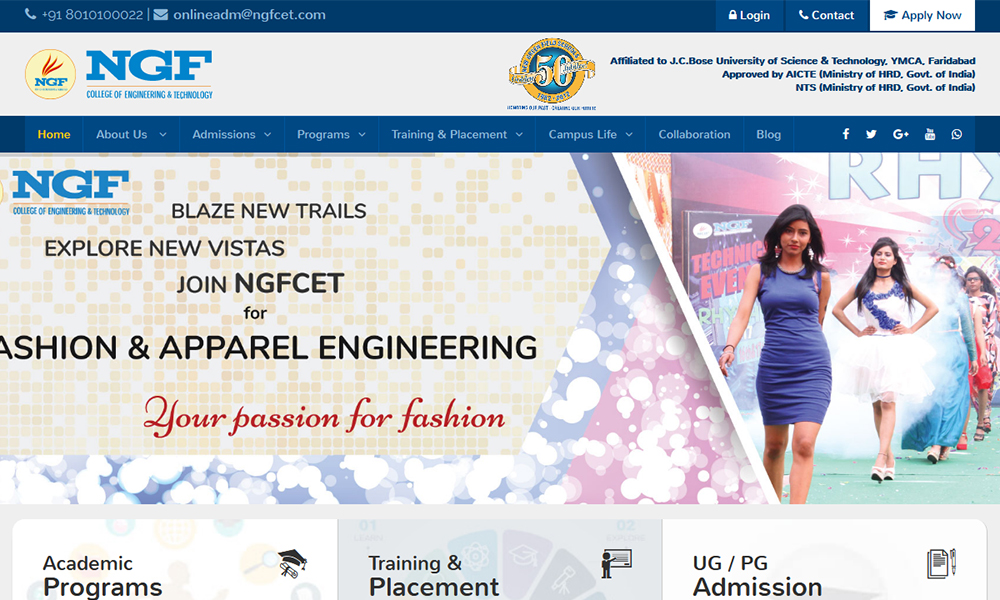The height and width of the screenshot is (600, 1000).
Task: Click the graduation cap Academic Programs icon
Action: (x=291, y=563)
